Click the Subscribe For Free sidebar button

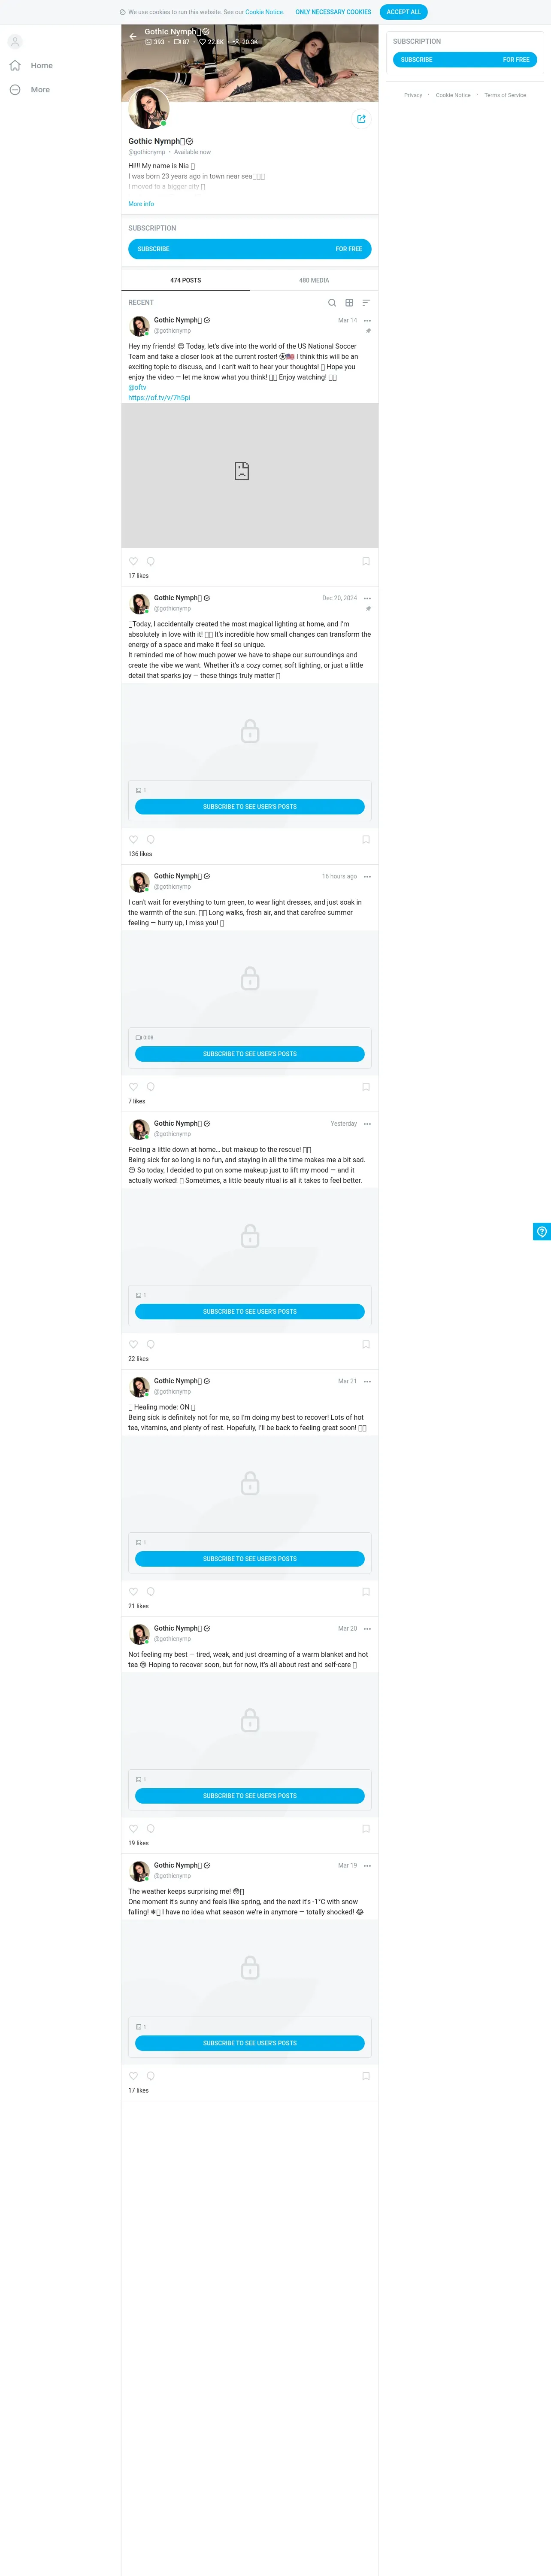(x=465, y=60)
